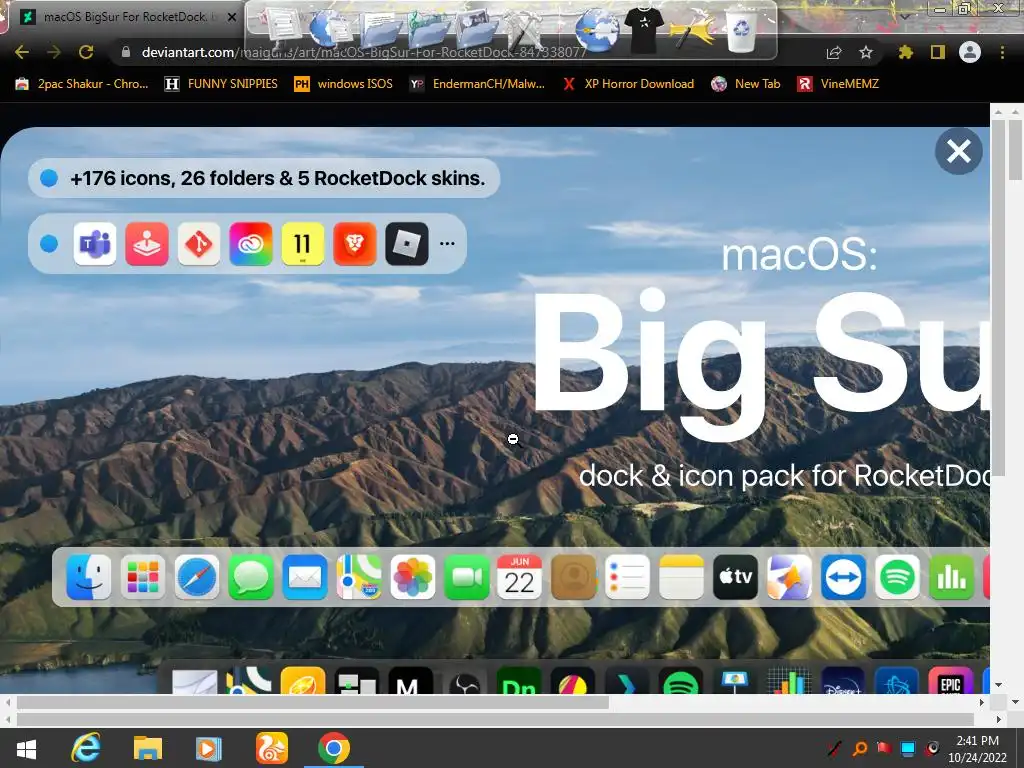1024x768 pixels.
Task: Go back to the previous page
Action: coord(22,52)
